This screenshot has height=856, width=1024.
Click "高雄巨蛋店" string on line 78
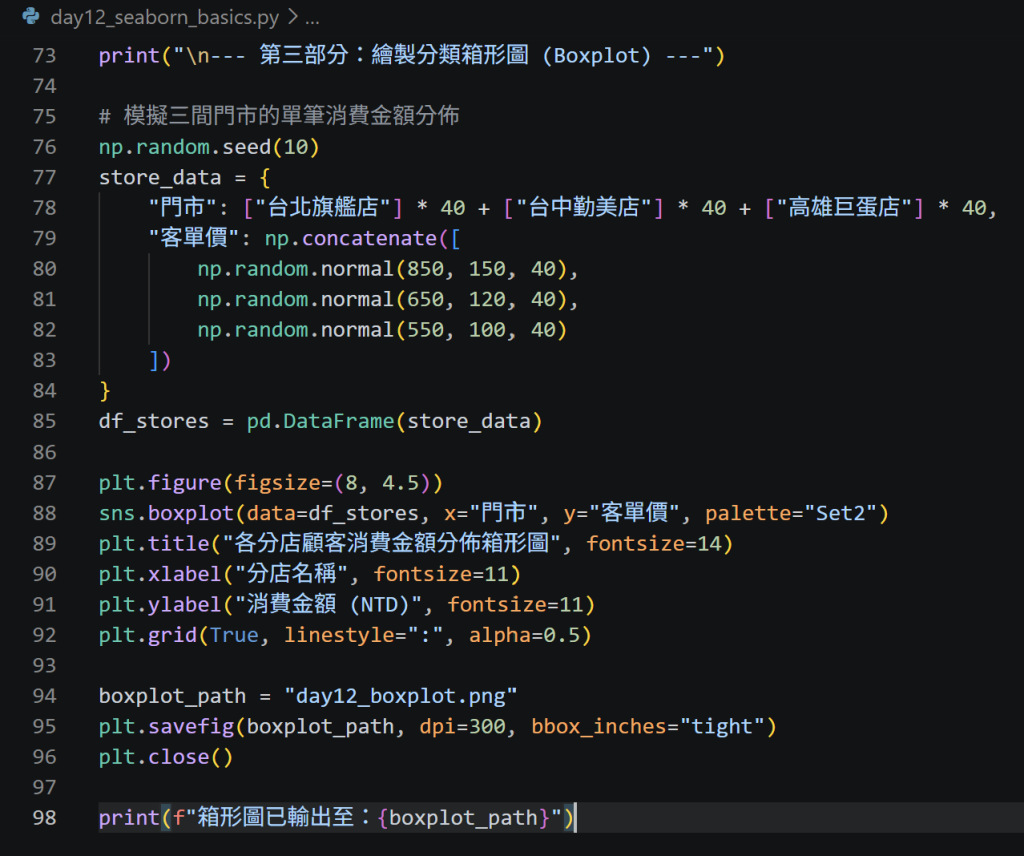coord(844,208)
